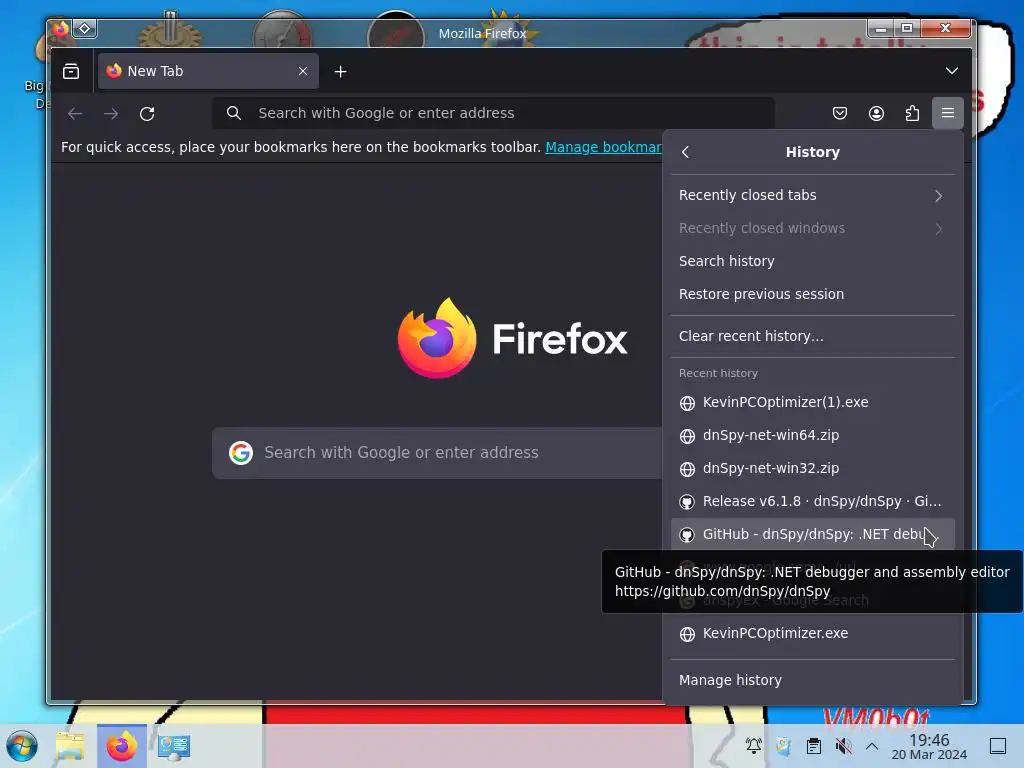This screenshot has width=1024, height=768.
Task: Open Release v6.1.8 dnSpy history entry
Action: (812, 502)
